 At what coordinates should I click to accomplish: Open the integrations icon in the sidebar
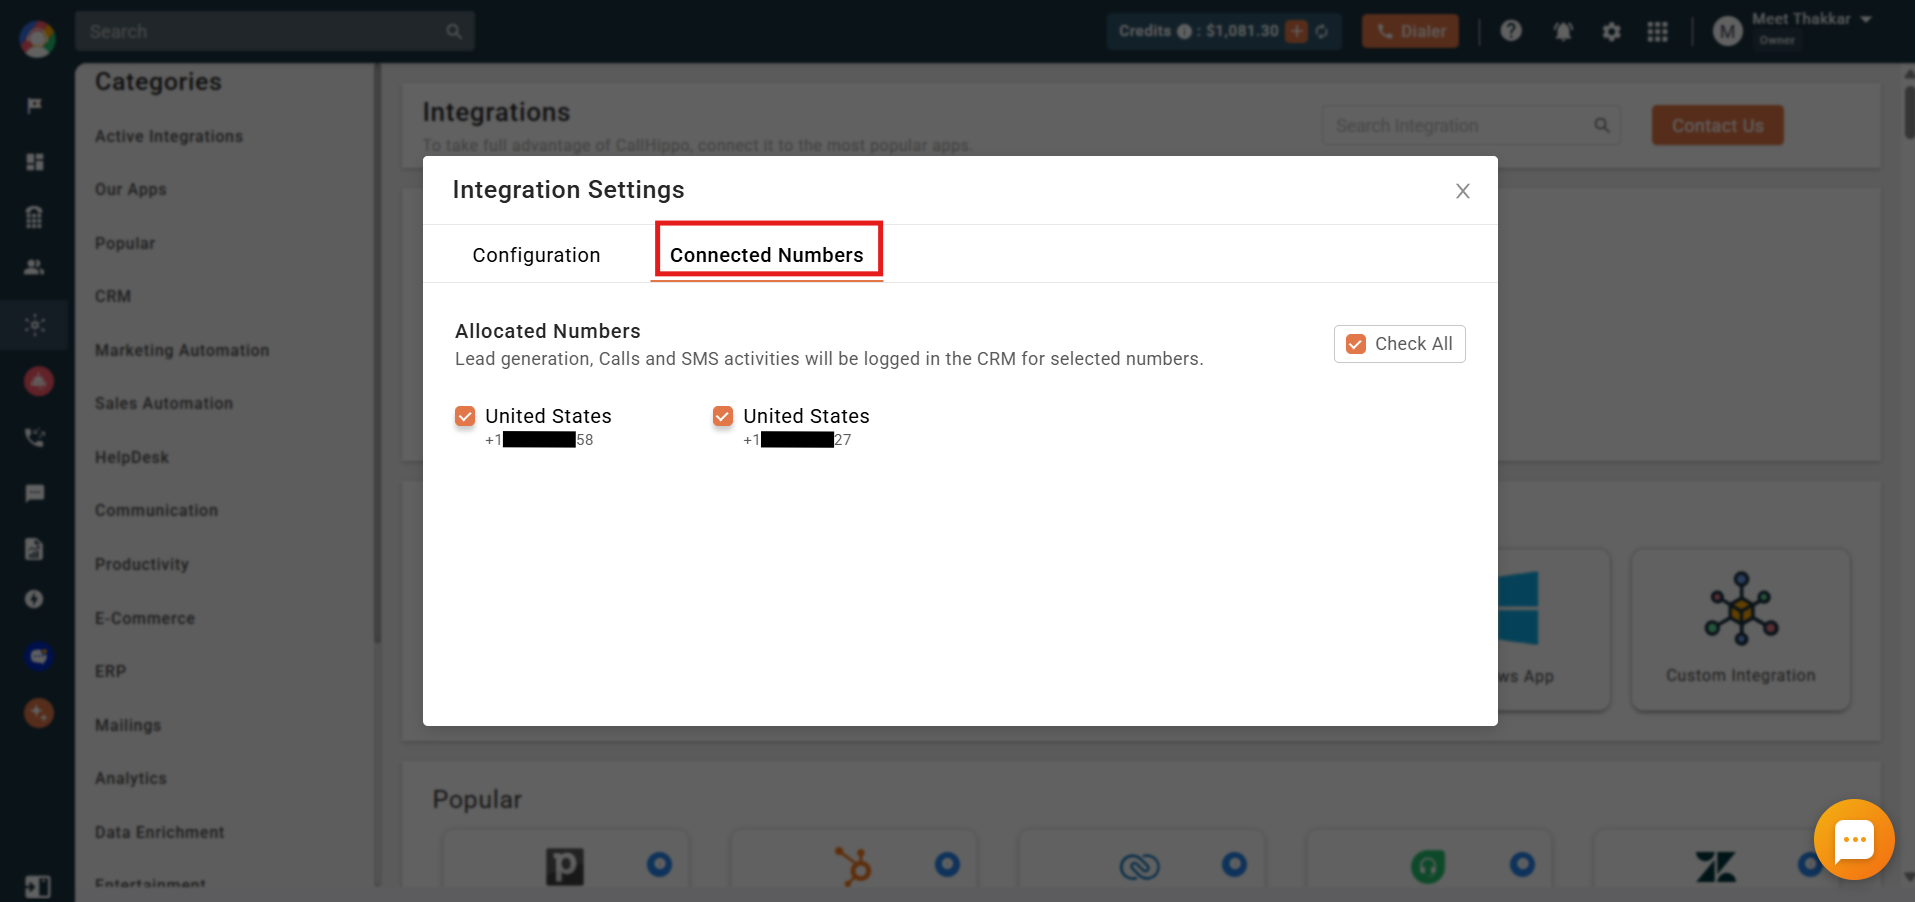(35, 325)
